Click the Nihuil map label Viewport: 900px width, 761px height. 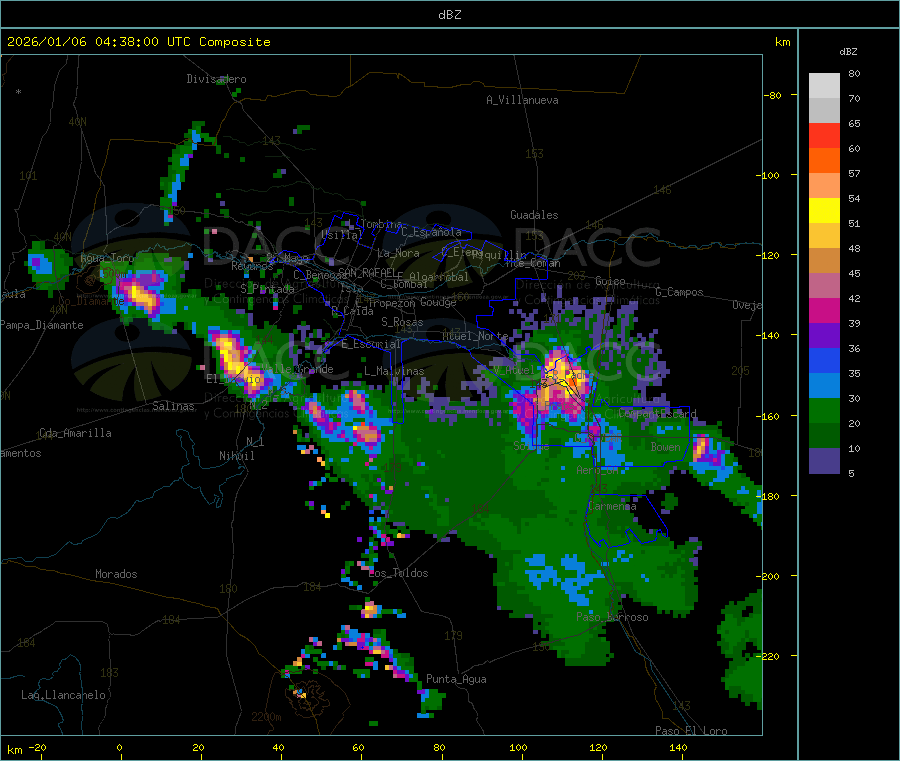(x=236, y=456)
